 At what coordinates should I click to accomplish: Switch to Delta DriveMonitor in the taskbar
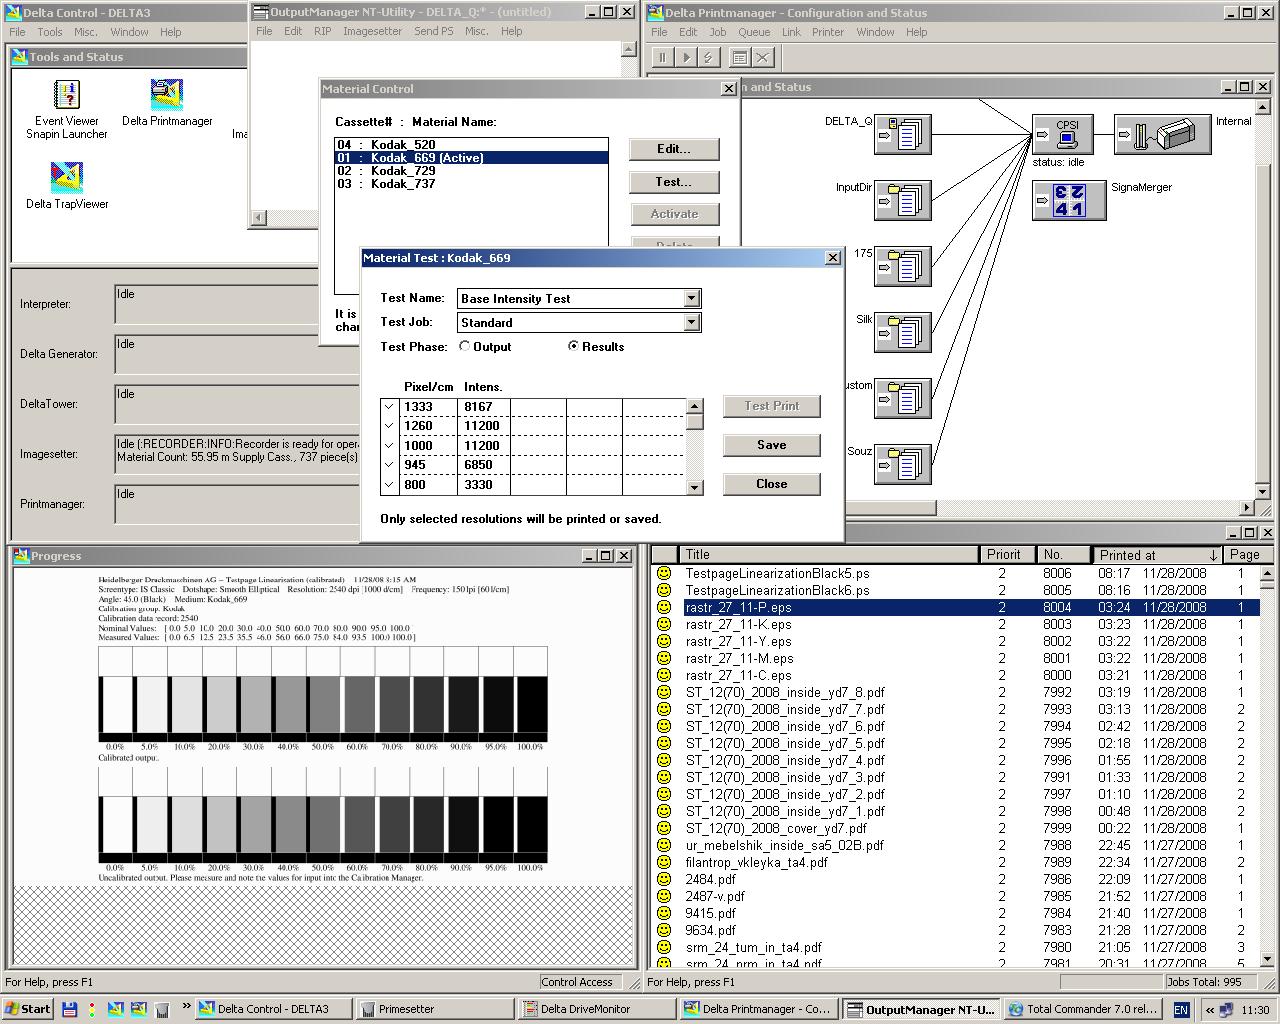coord(596,1009)
